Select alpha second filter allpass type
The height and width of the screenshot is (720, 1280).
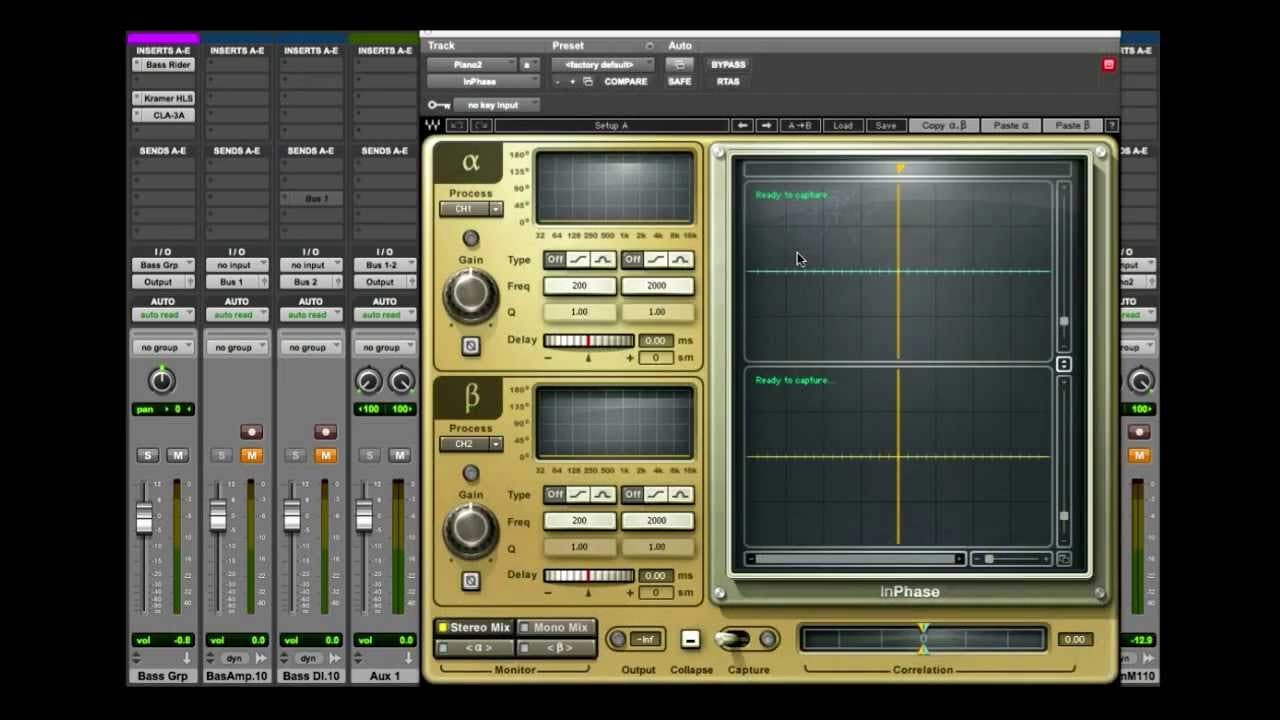coord(680,260)
